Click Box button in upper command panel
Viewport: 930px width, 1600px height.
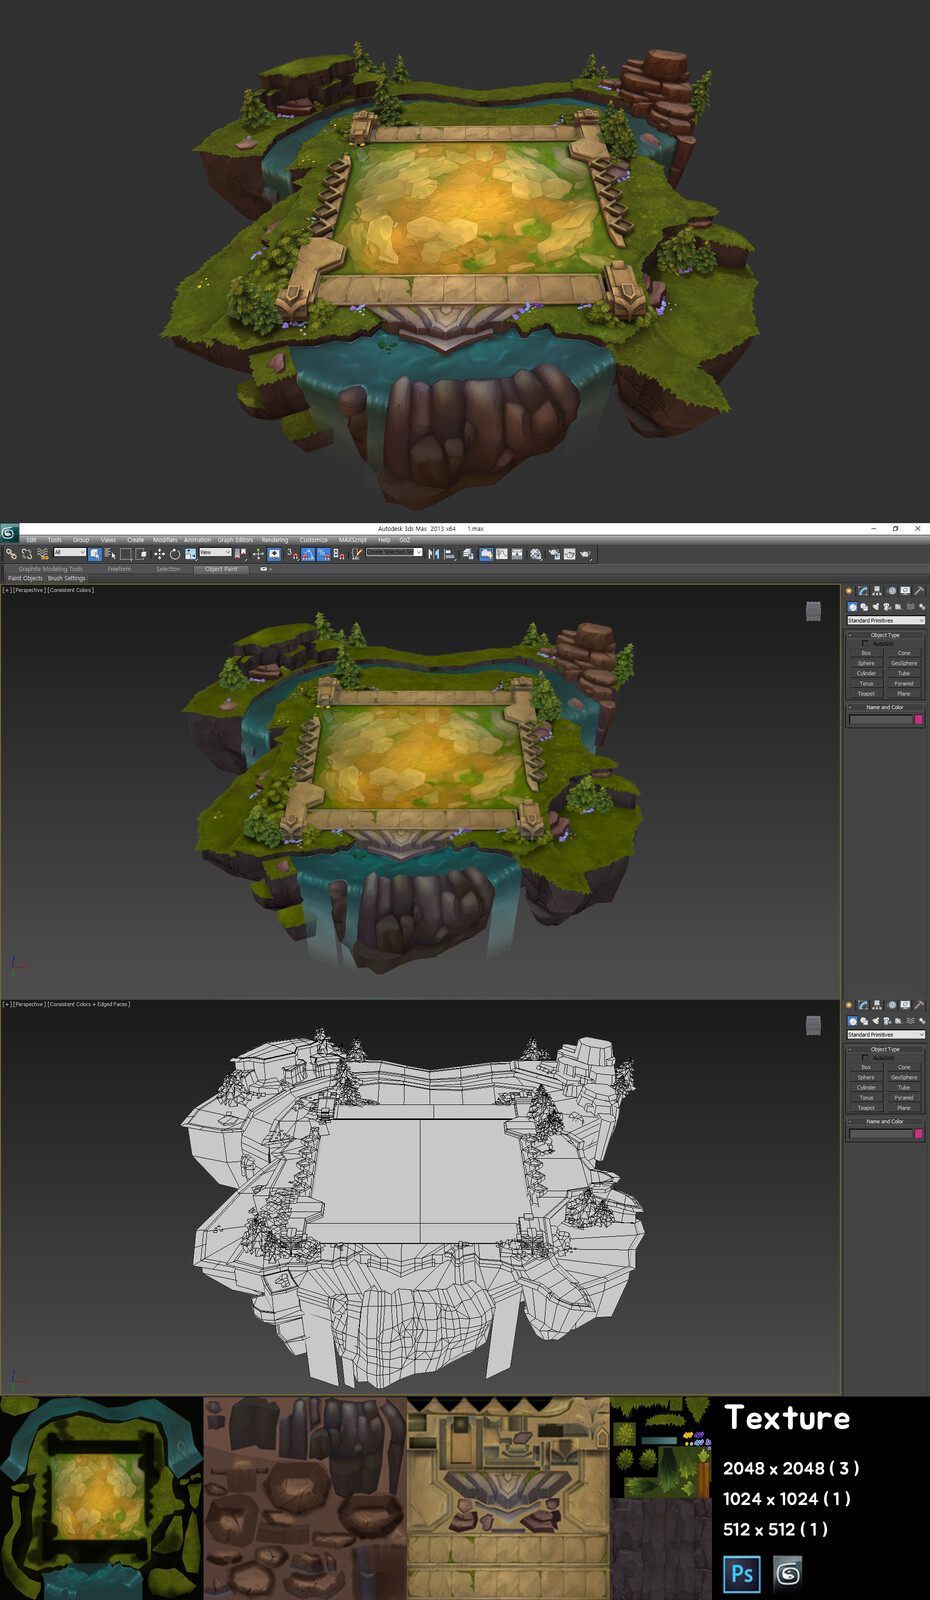866,653
